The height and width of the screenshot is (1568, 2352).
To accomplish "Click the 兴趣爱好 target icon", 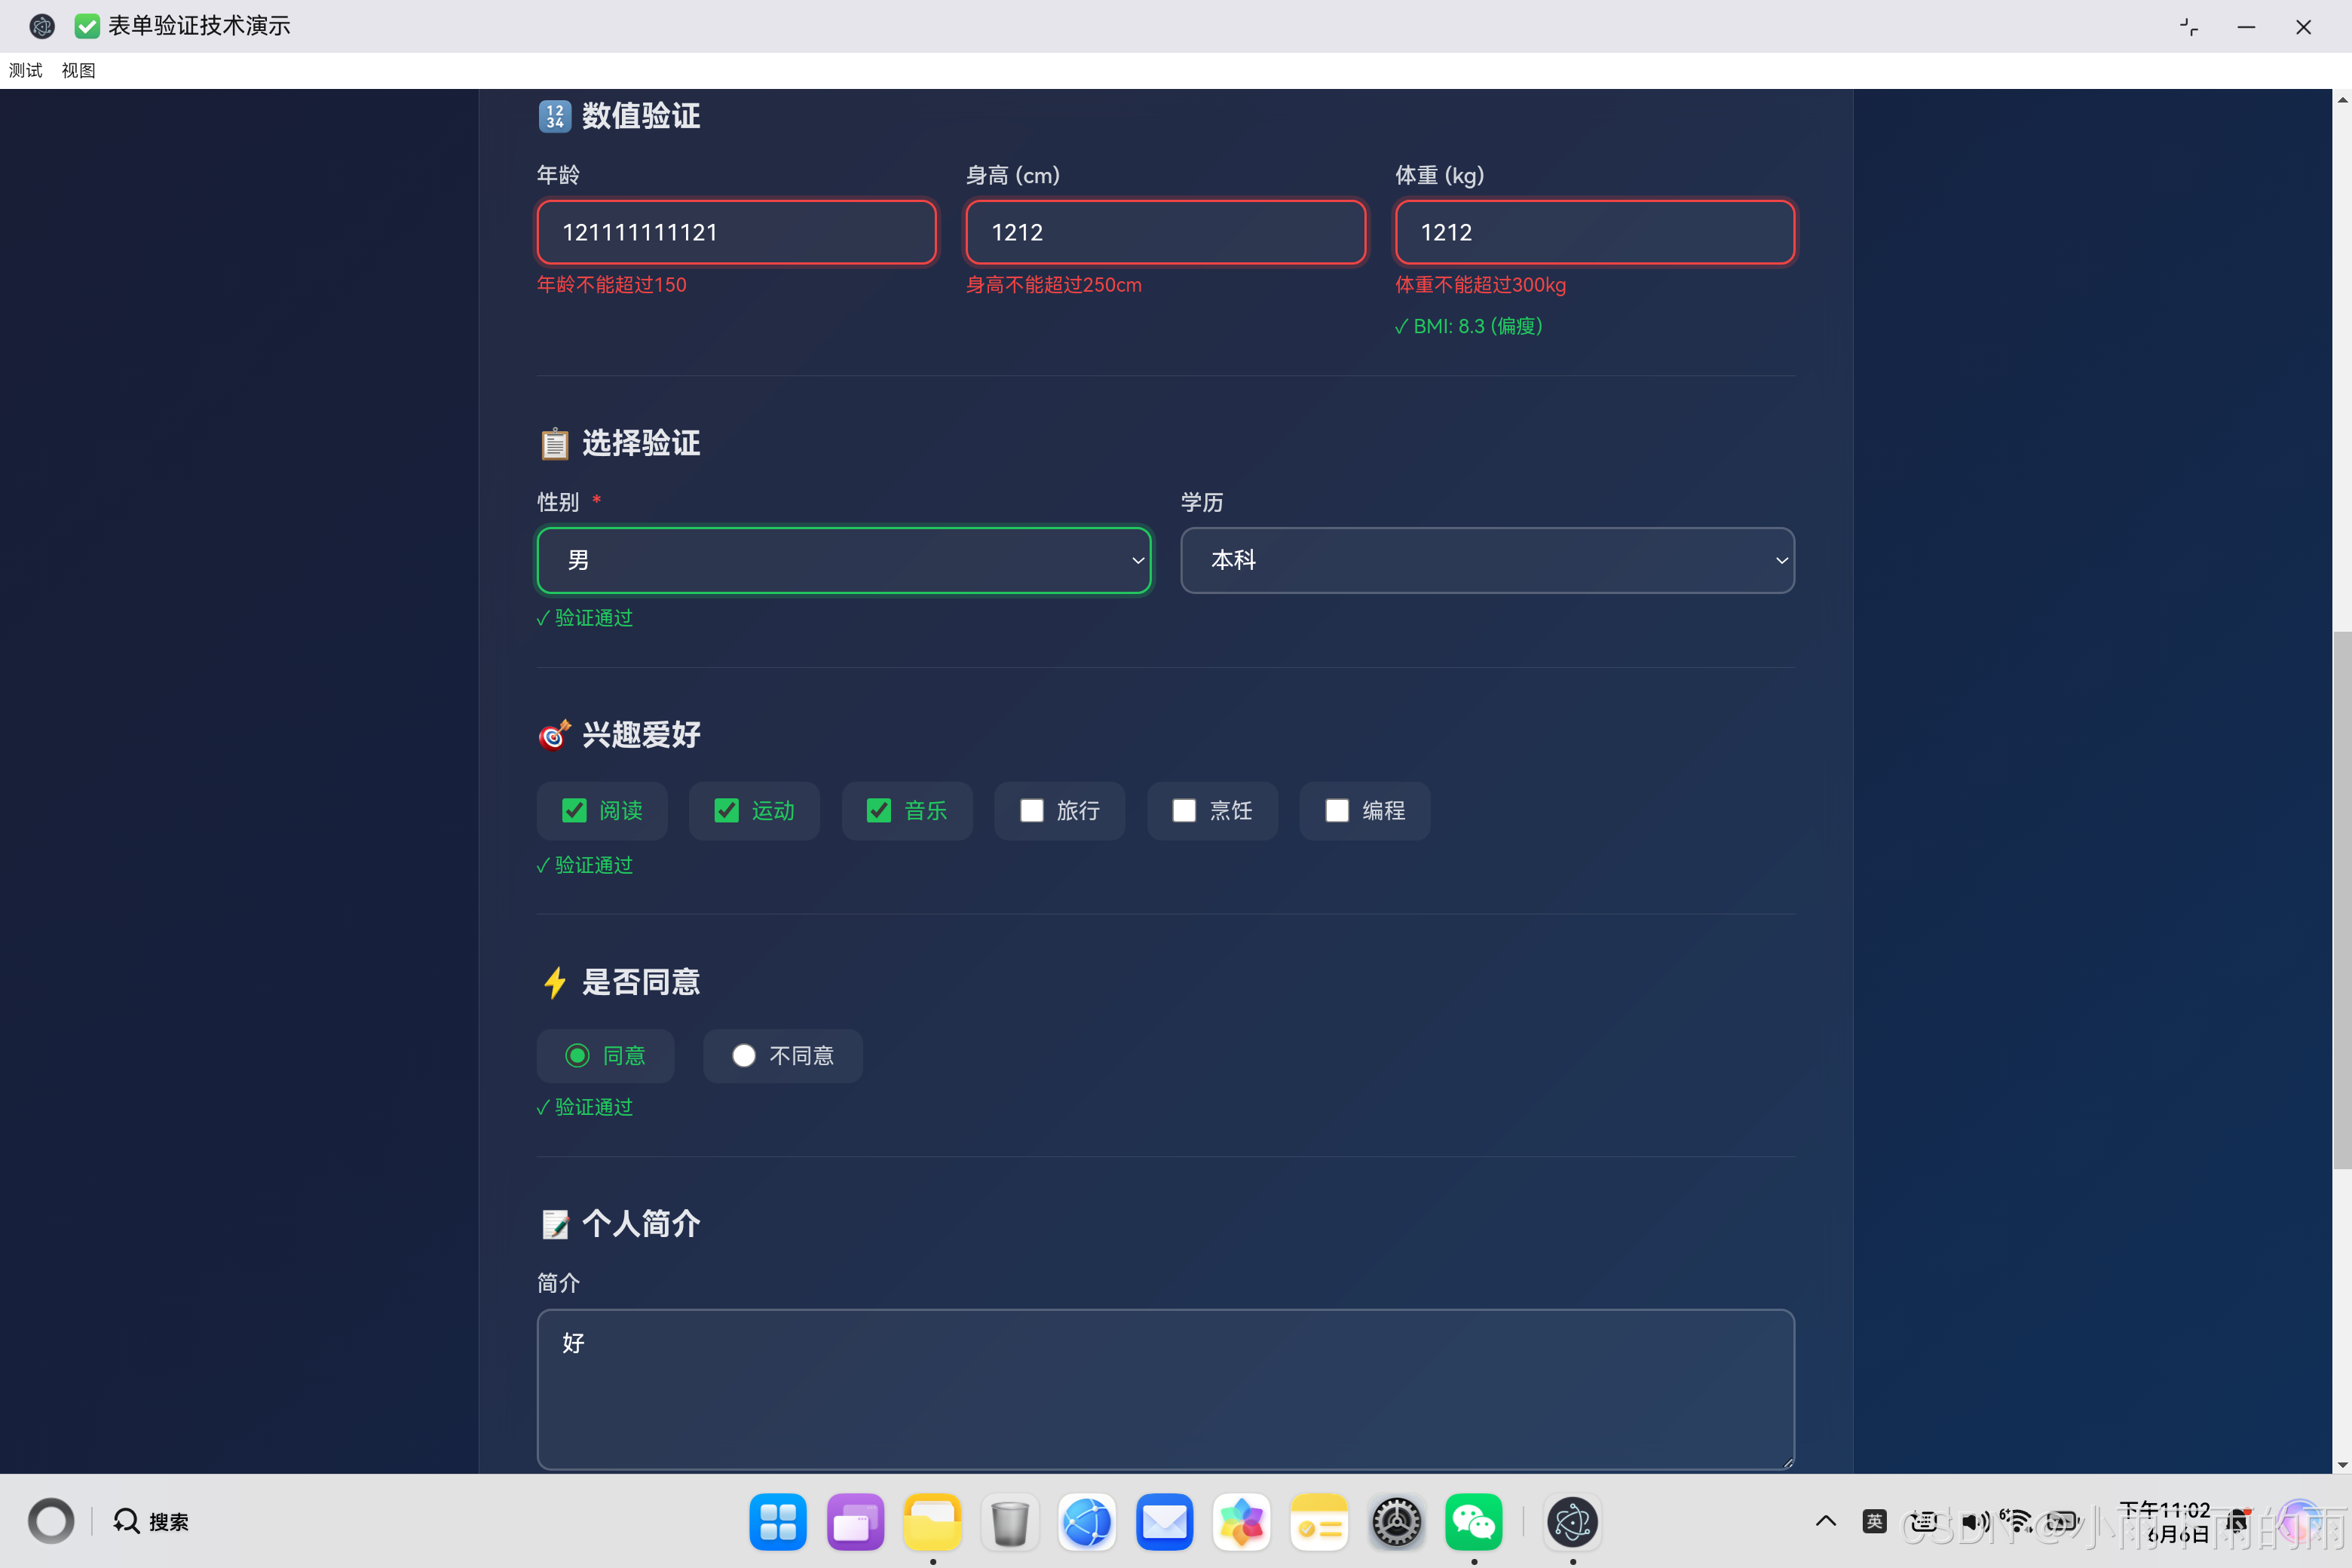I will (555, 735).
